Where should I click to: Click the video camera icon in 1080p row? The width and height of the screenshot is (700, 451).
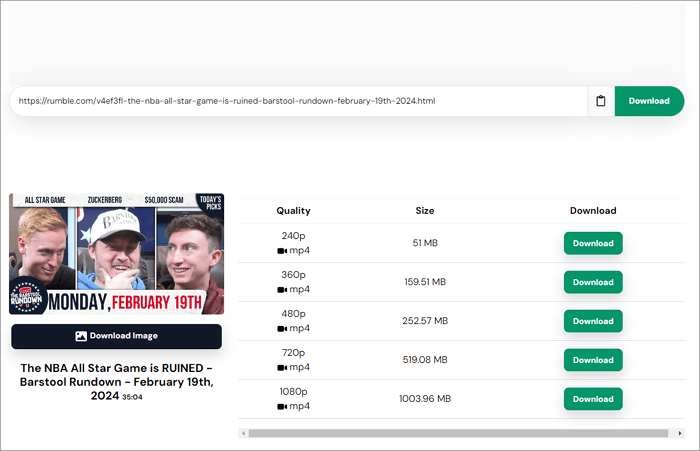coord(282,406)
